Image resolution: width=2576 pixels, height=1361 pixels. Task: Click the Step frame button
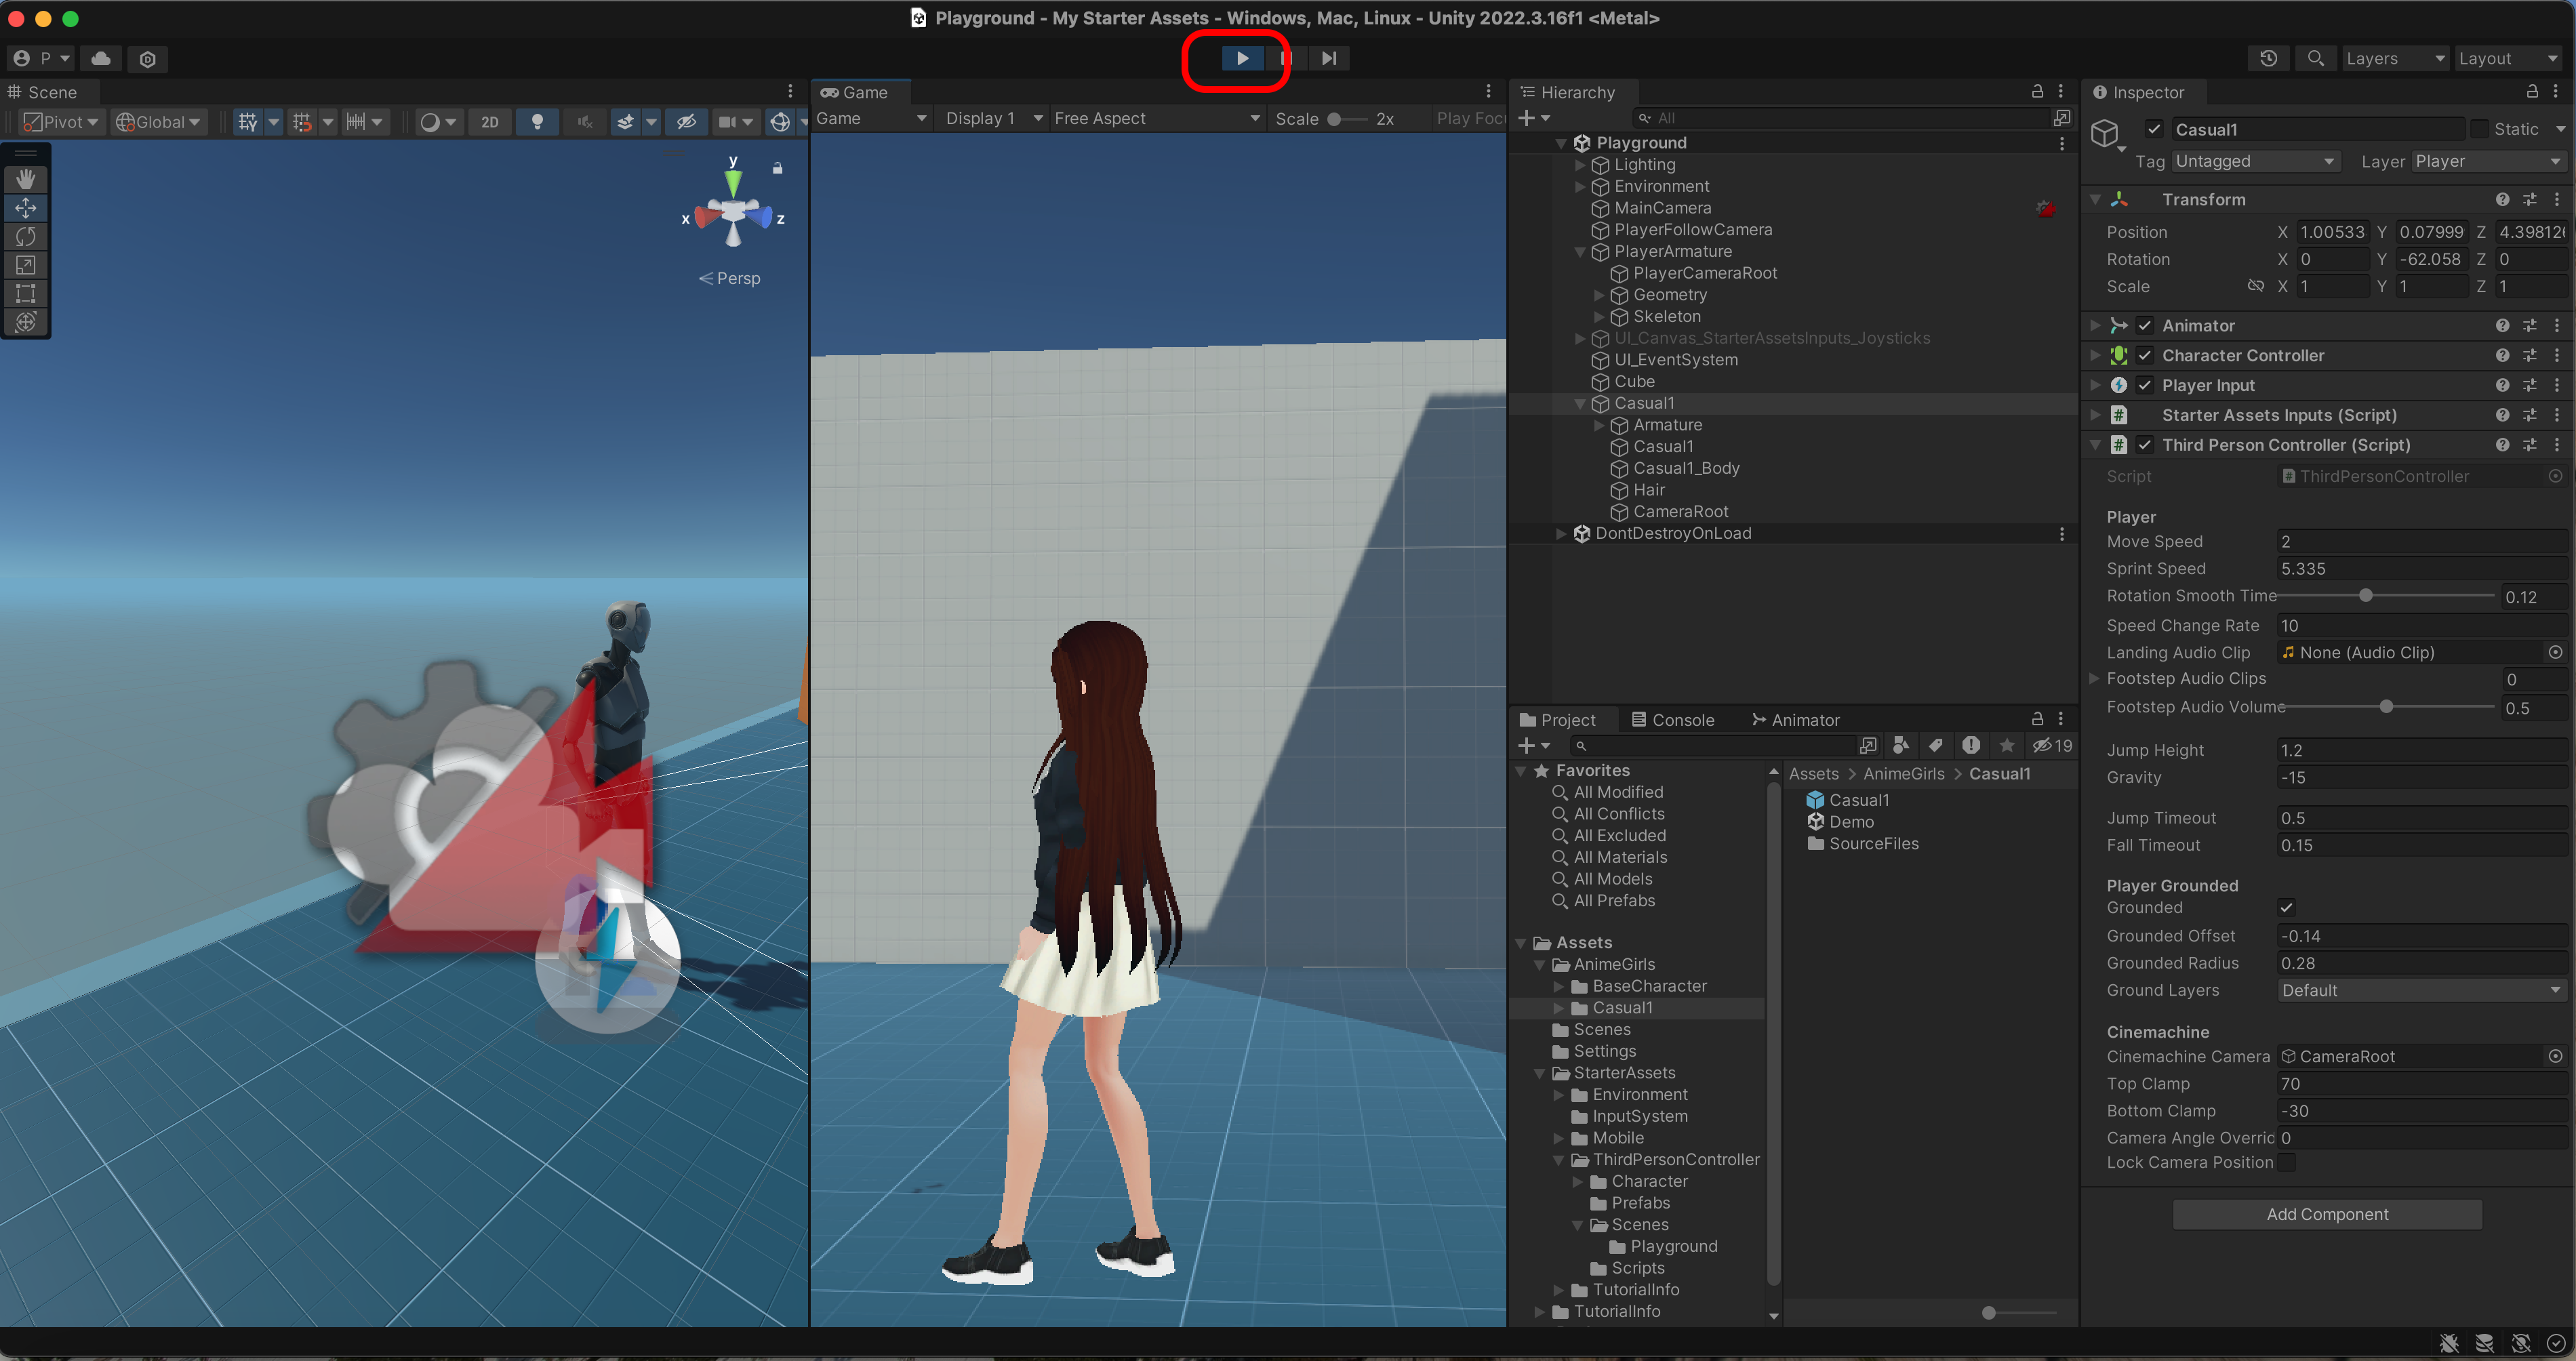click(x=1328, y=58)
